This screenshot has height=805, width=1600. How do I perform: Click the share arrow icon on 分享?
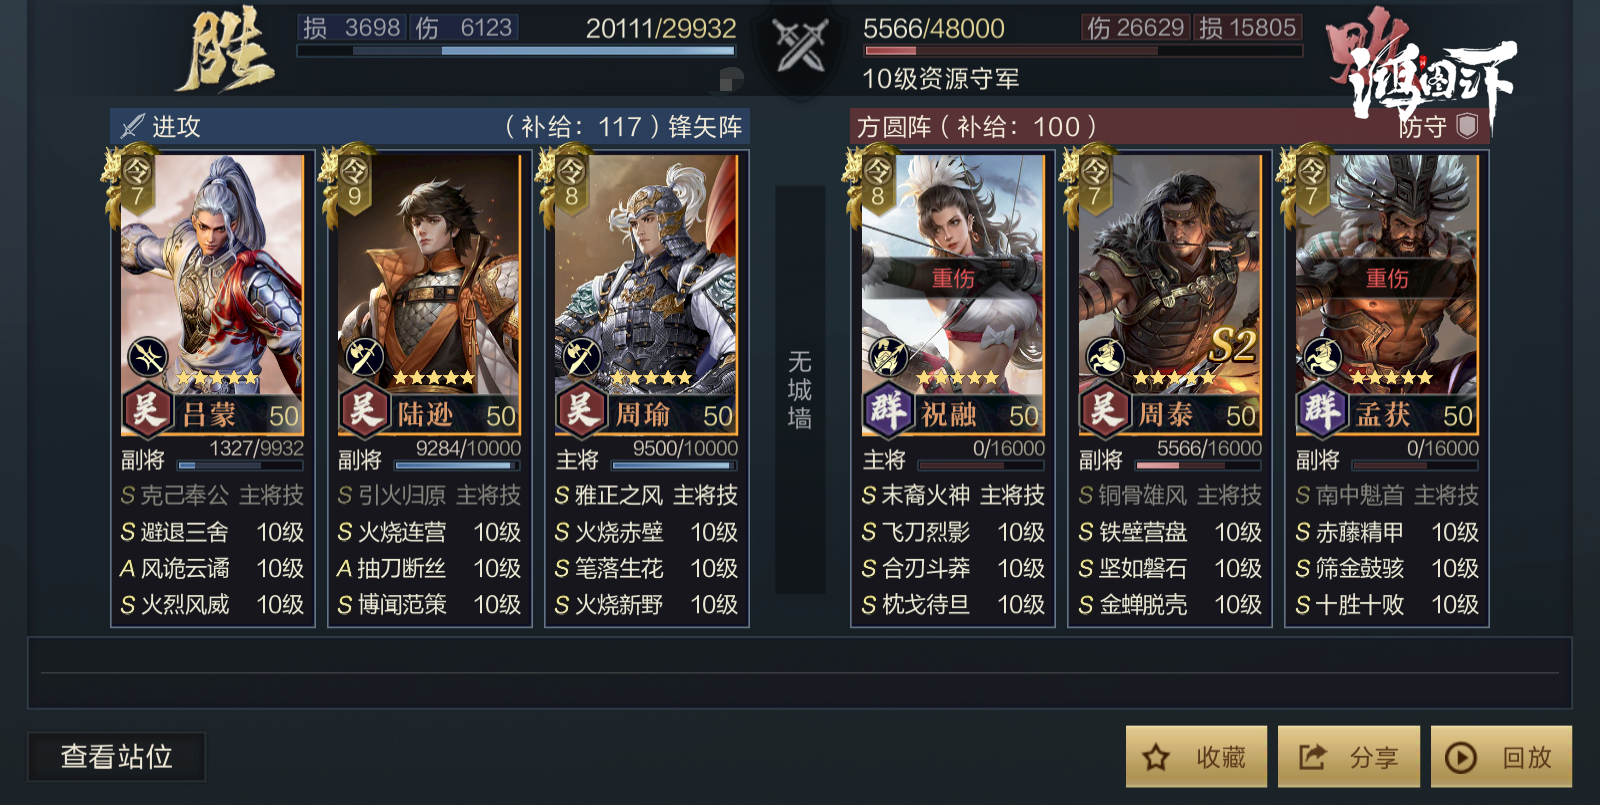click(1312, 757)
